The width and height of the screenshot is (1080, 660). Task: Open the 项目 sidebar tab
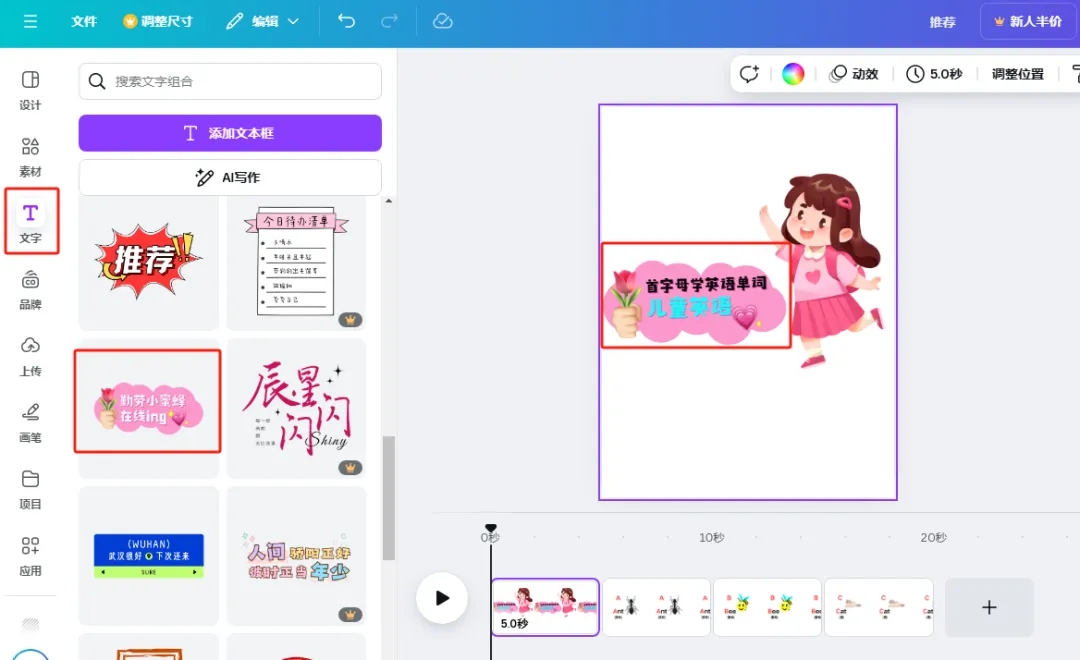30,489
